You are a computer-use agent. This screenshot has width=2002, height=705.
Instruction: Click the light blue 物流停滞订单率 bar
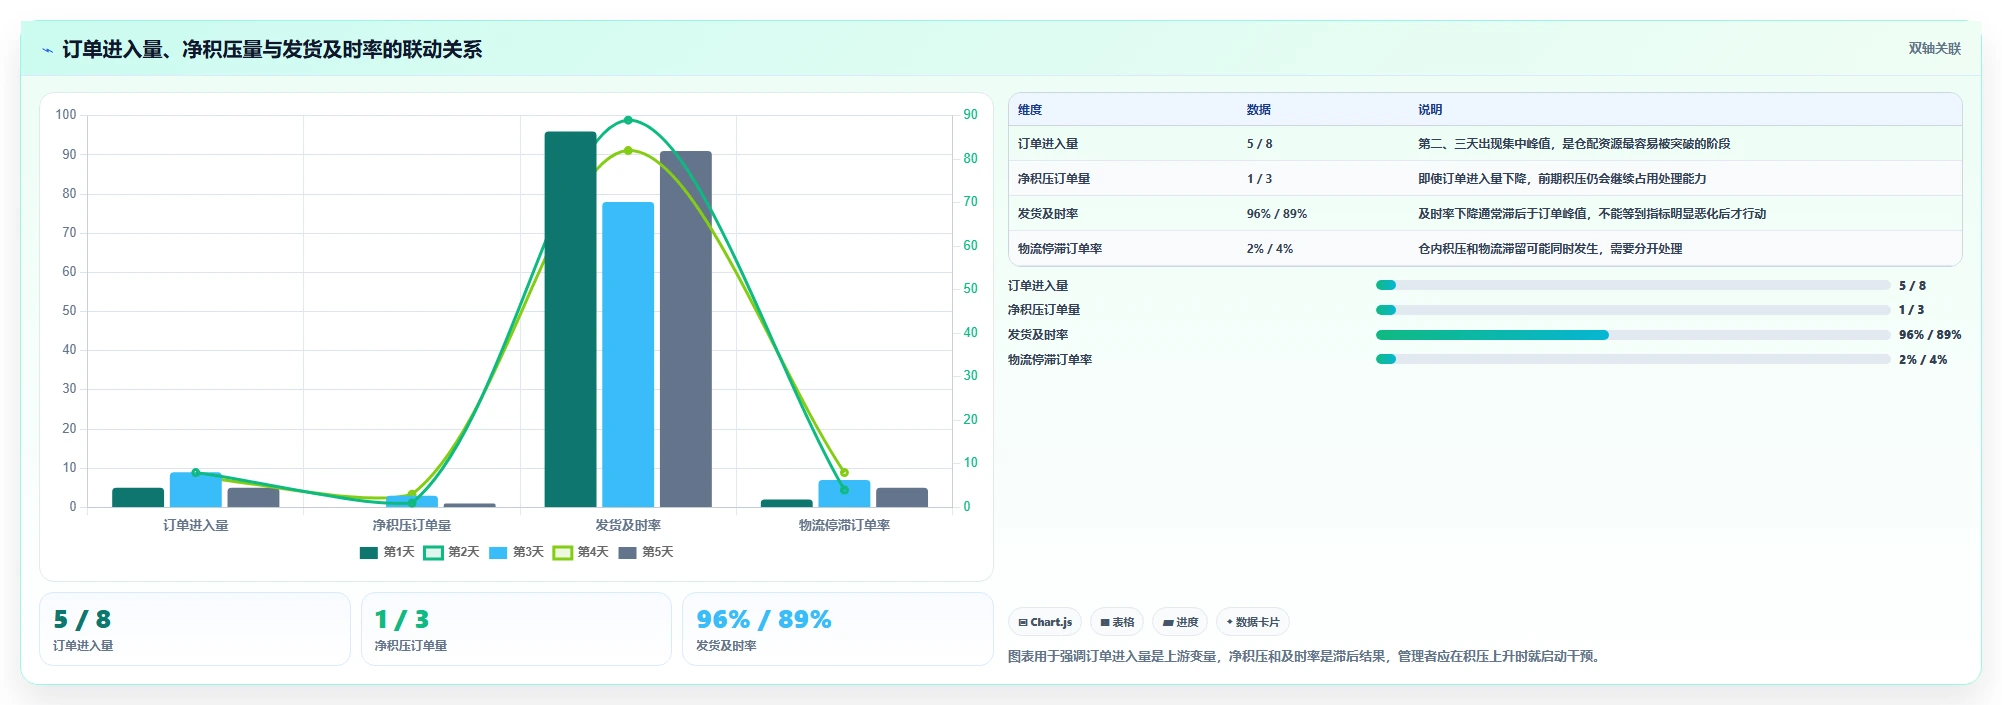844,494
